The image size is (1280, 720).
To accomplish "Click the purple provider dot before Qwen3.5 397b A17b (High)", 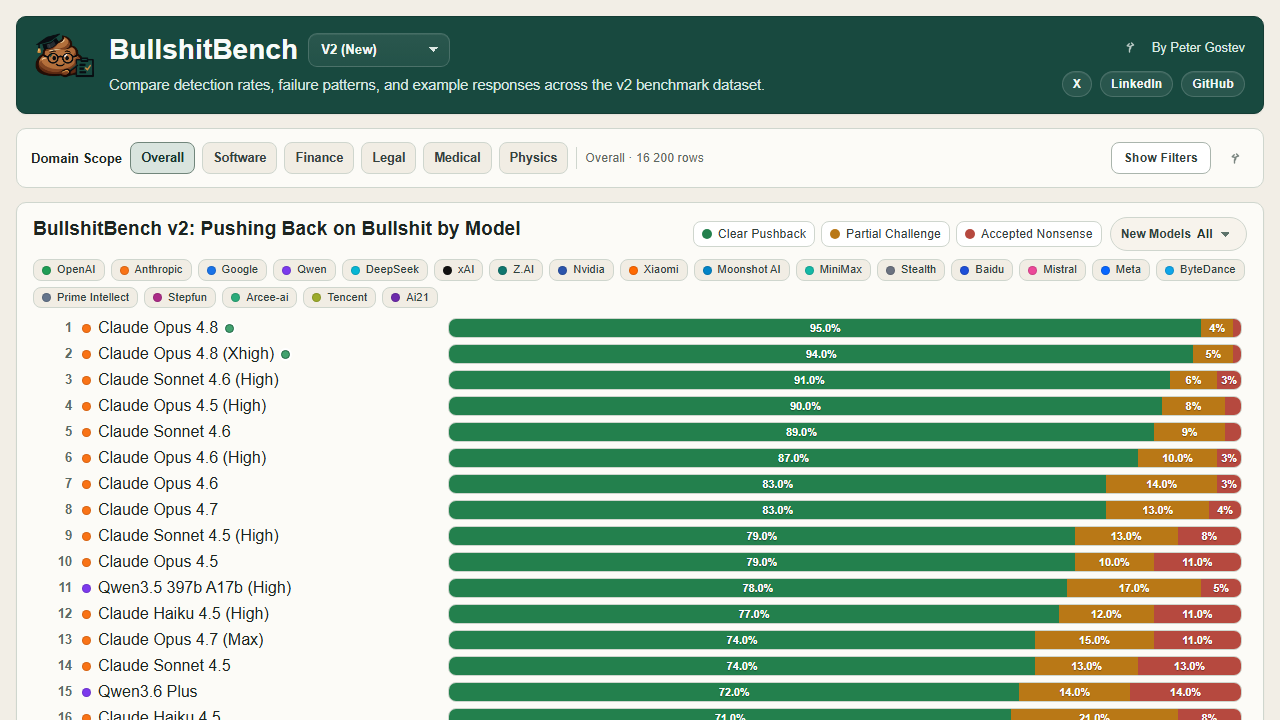I will (86, 588).
